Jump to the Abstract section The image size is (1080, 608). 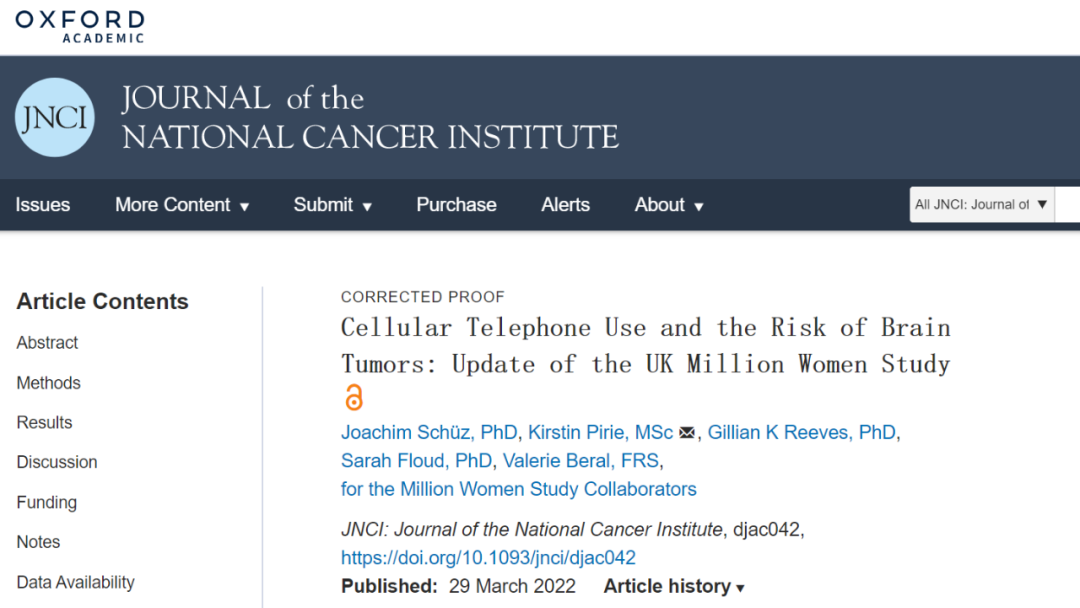[x=47, y=342]
